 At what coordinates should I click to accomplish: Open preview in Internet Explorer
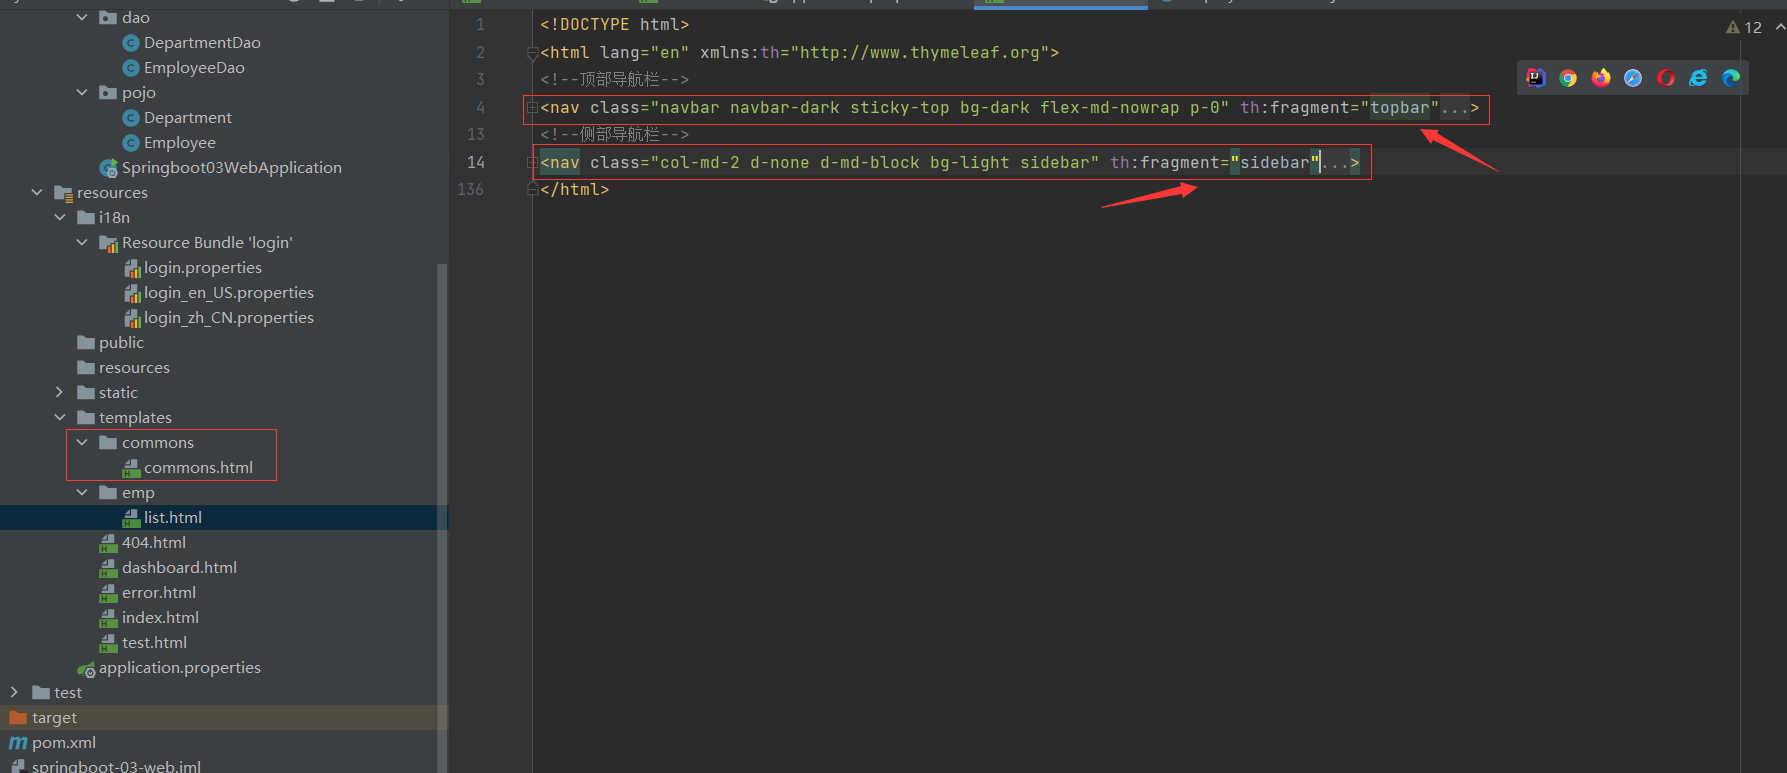(1698, 78)
